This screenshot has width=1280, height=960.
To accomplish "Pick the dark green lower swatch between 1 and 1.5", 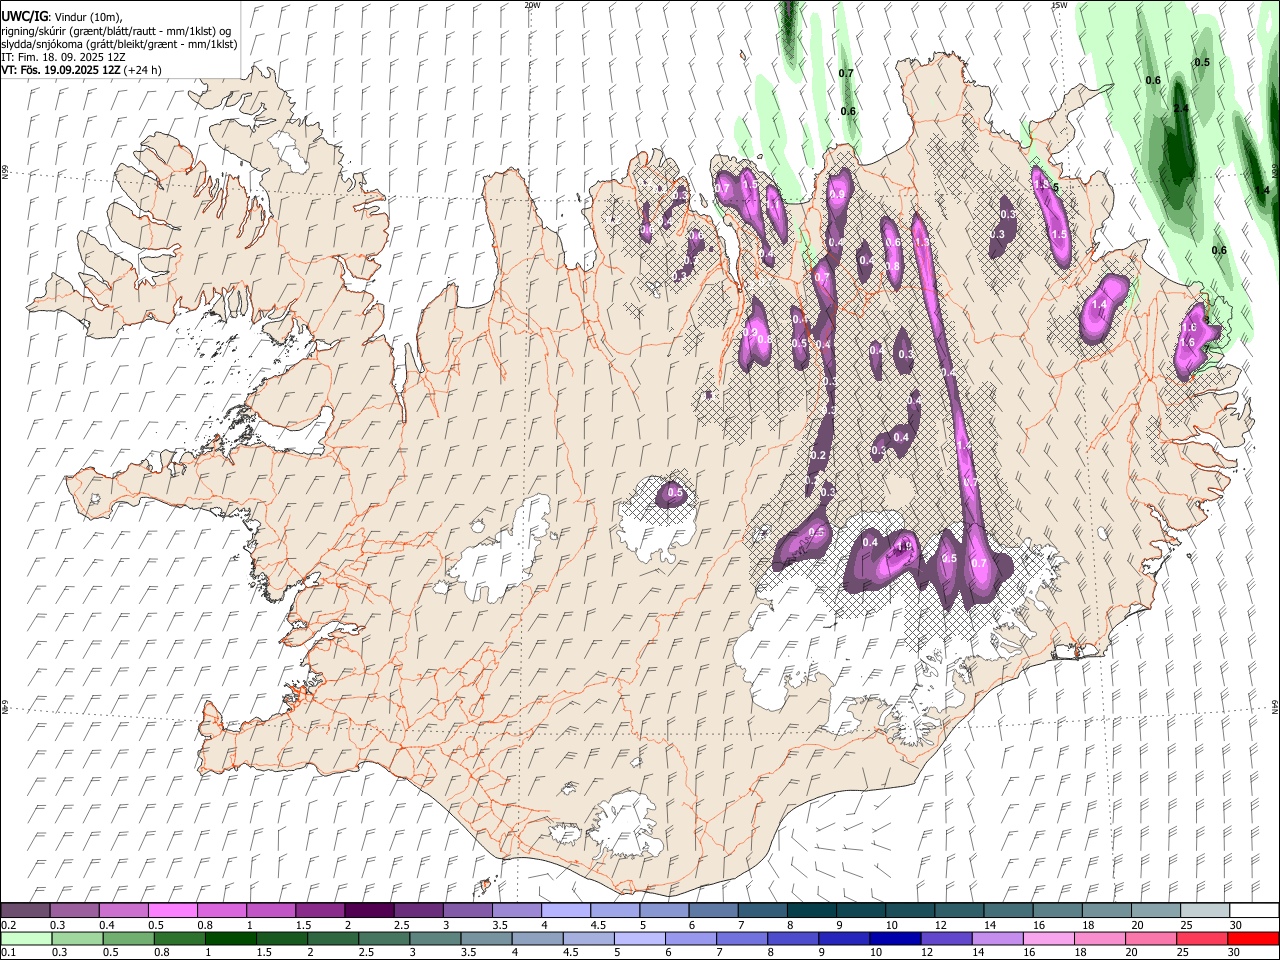I will [x=230, y=938].
